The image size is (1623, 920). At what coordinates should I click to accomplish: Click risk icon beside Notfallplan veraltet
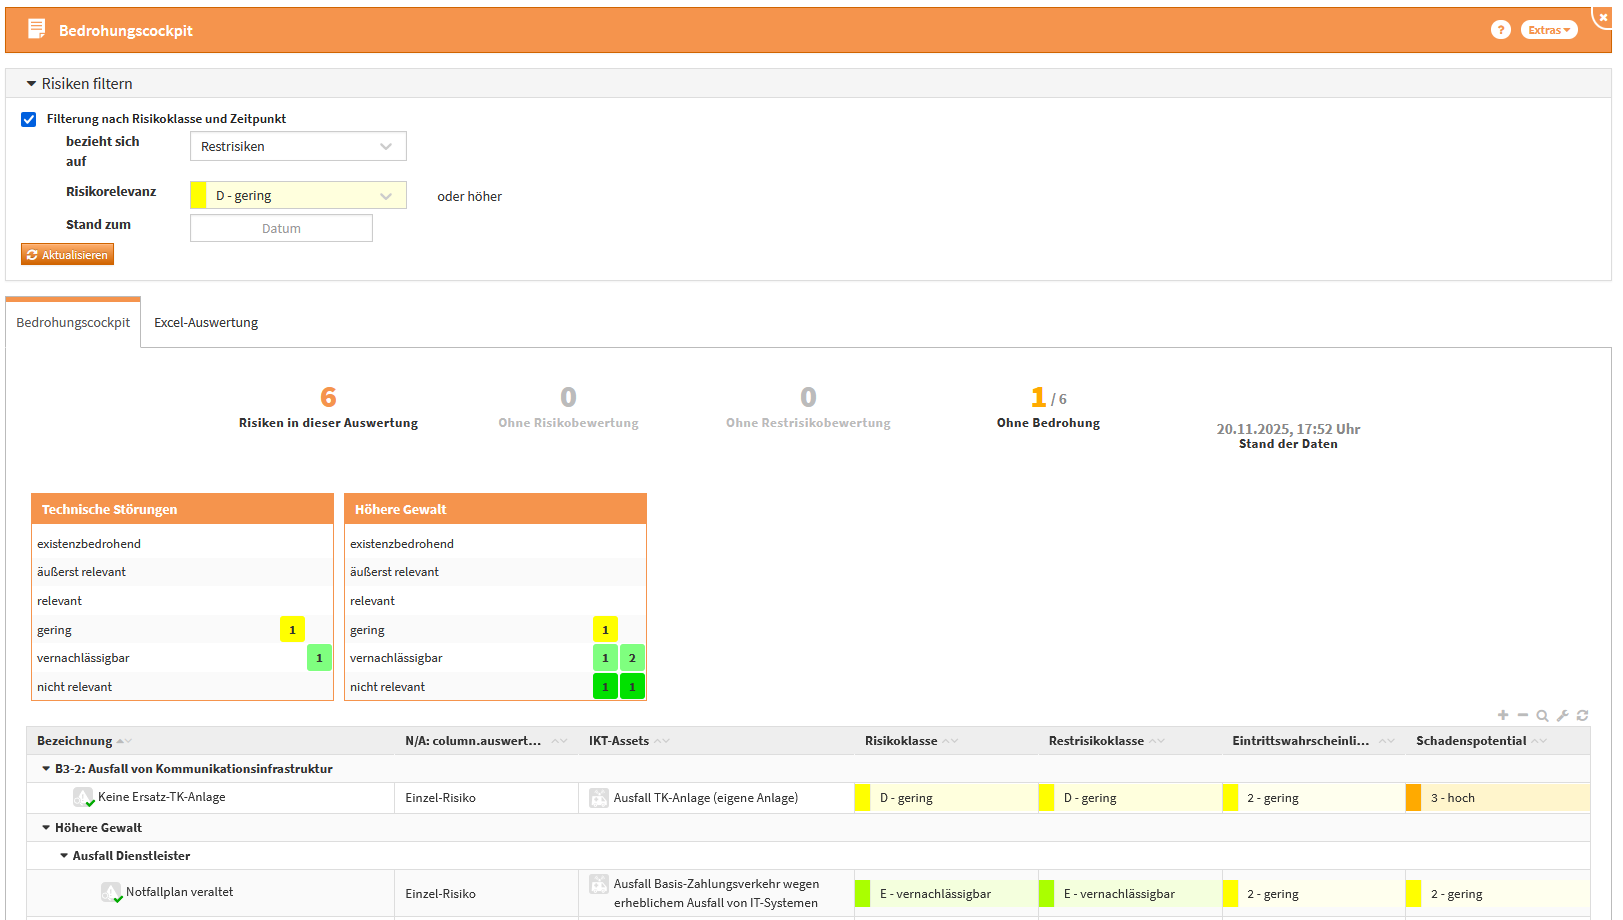coord(111,892)
